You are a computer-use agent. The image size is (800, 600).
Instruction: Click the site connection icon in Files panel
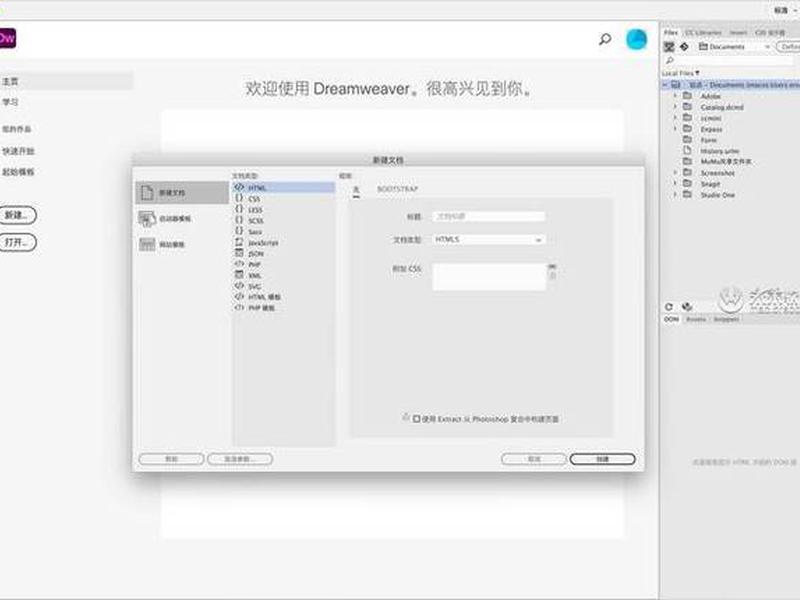coord(669,47)
